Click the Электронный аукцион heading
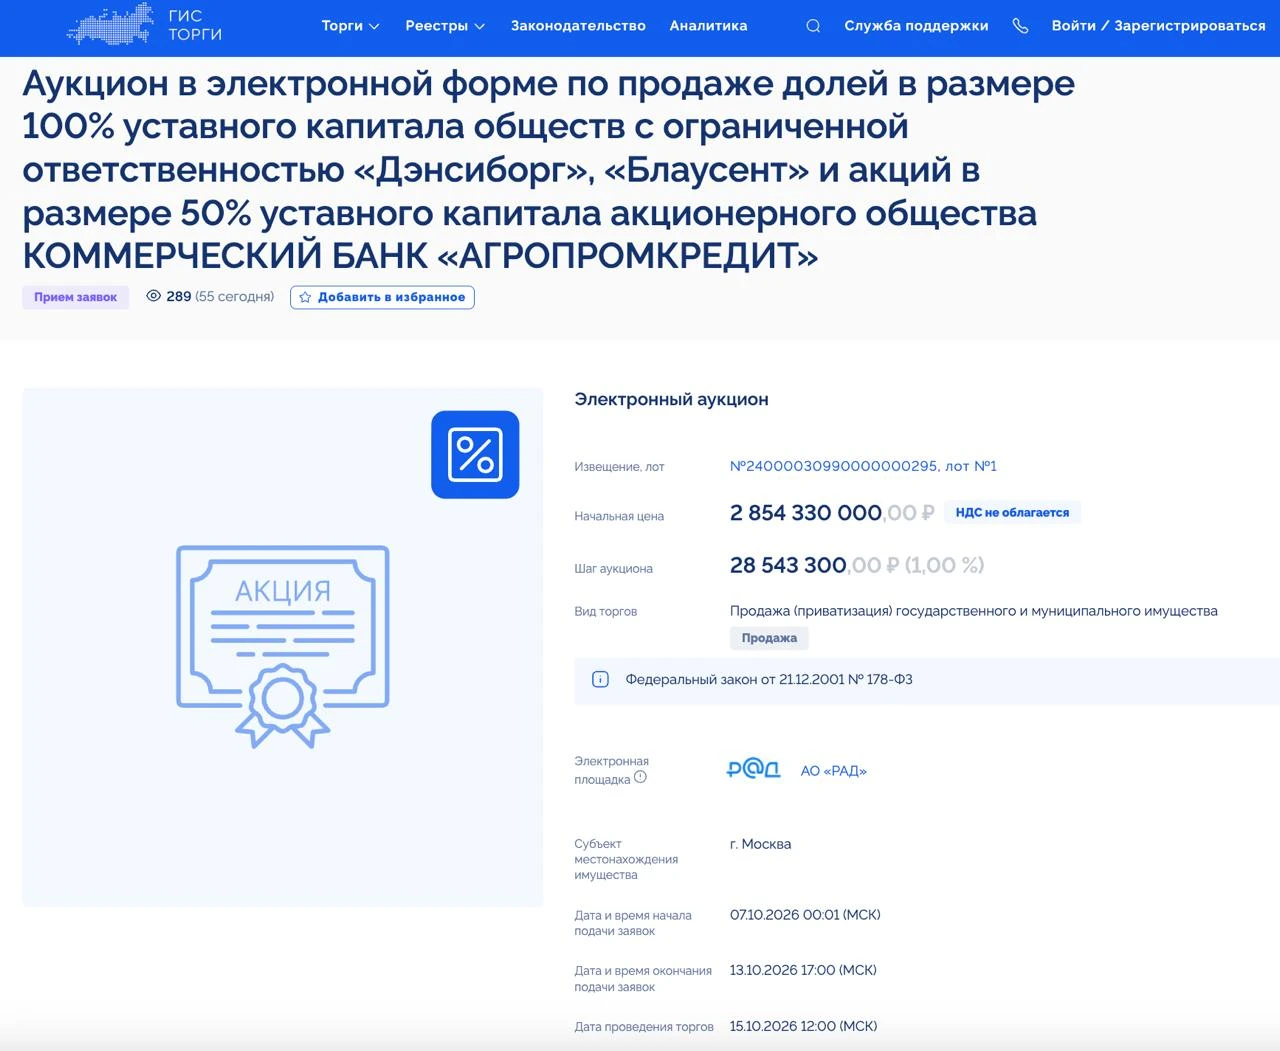 (x=671, y=399)
